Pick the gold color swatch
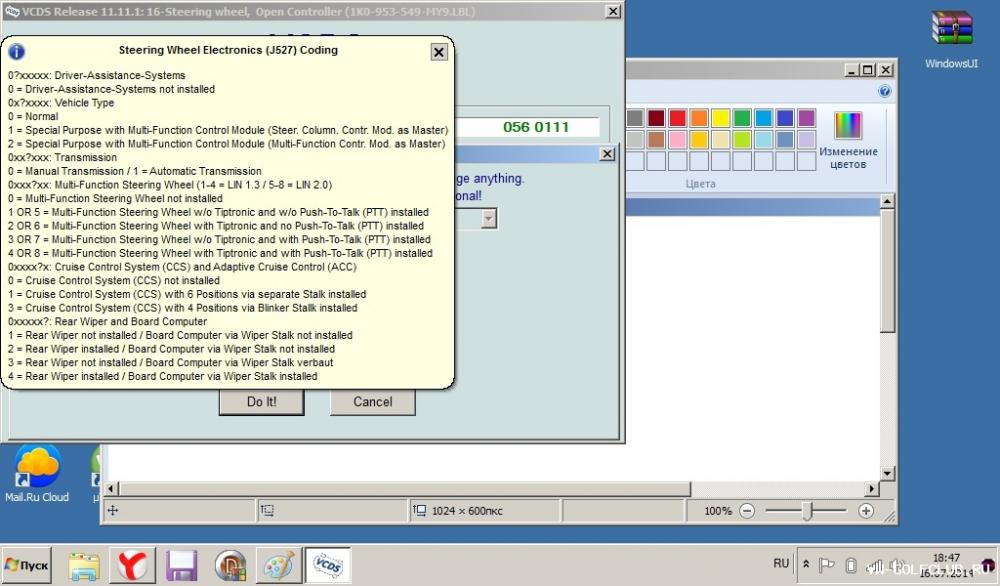Screen dimensions: 1000x586 coord(699,139)
